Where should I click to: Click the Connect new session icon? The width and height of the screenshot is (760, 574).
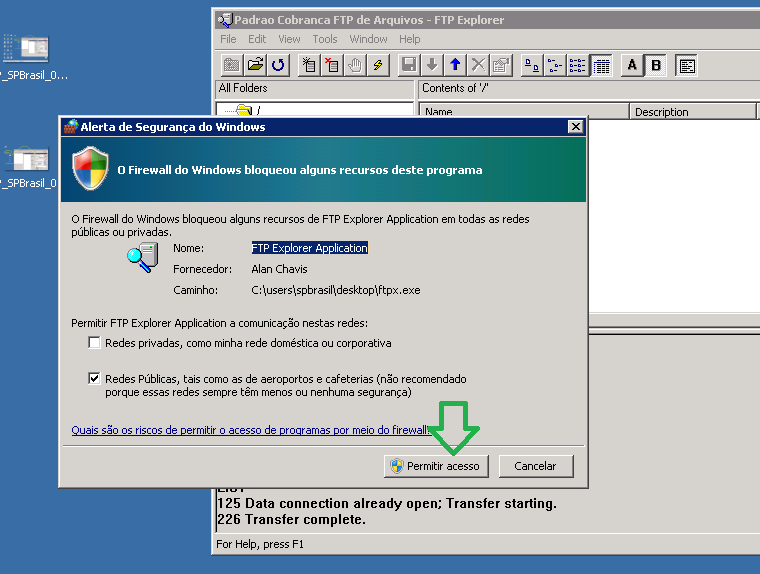(x=309, y=65)
